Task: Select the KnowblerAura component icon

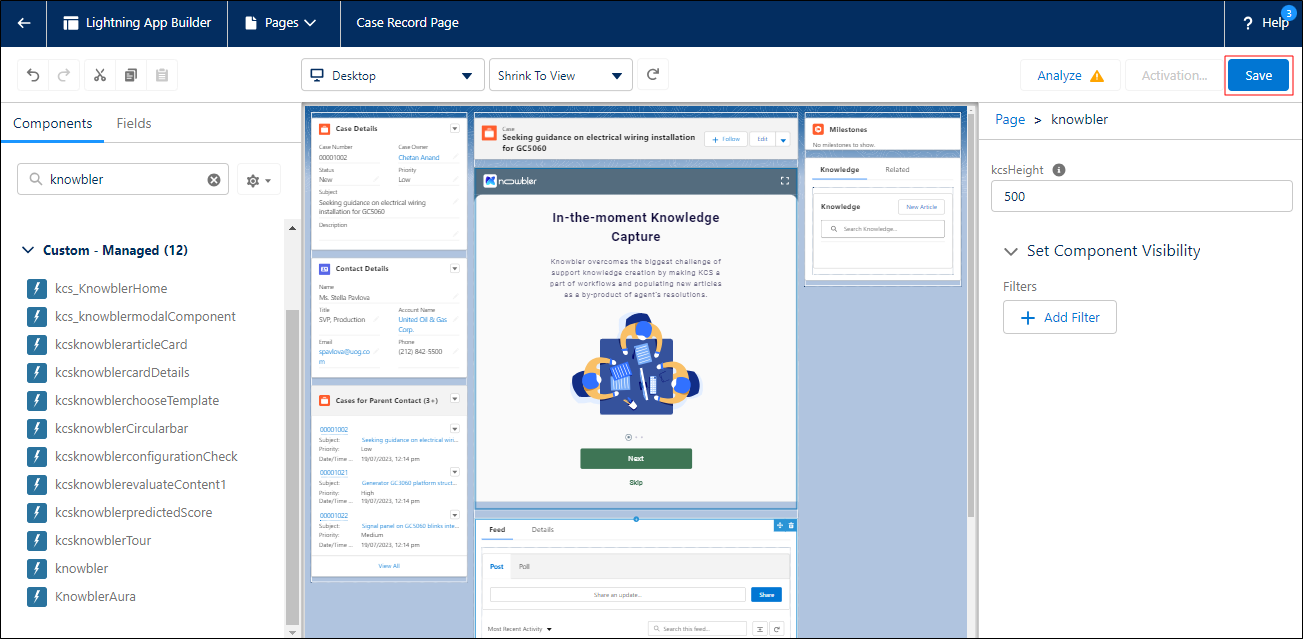Action: tap(37, 597)
